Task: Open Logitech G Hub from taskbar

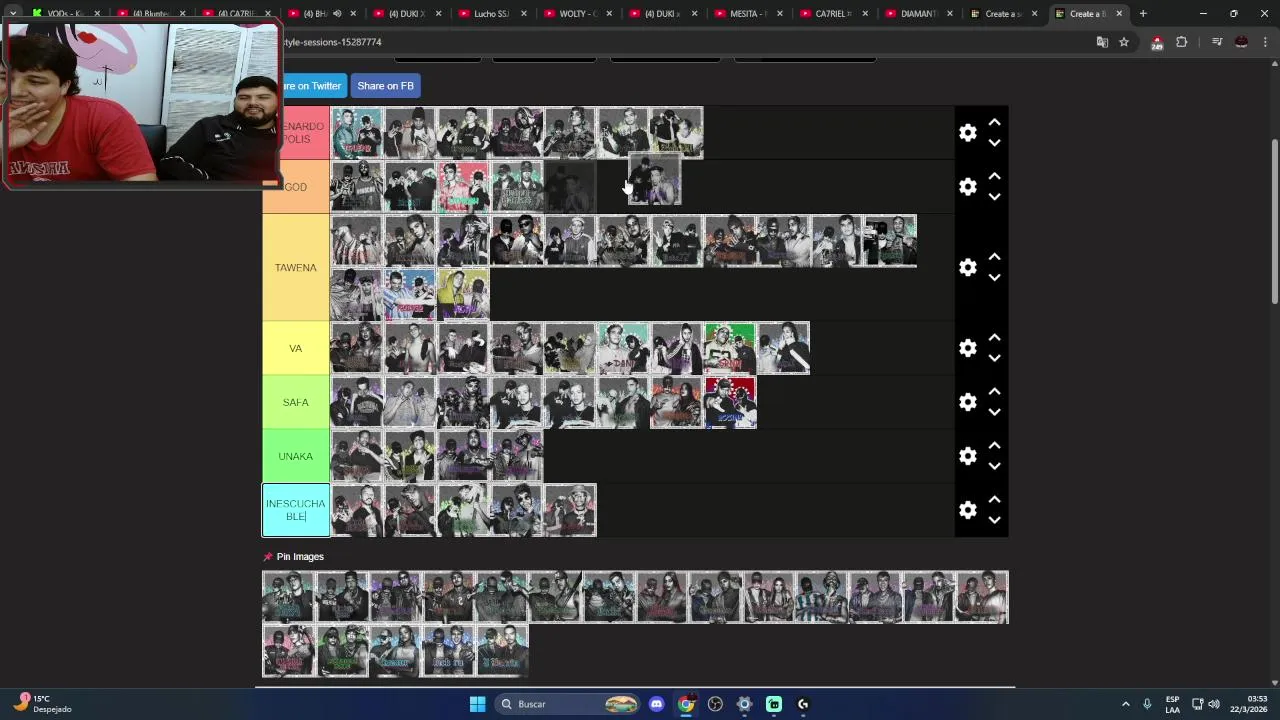Action: pos(803,704)
